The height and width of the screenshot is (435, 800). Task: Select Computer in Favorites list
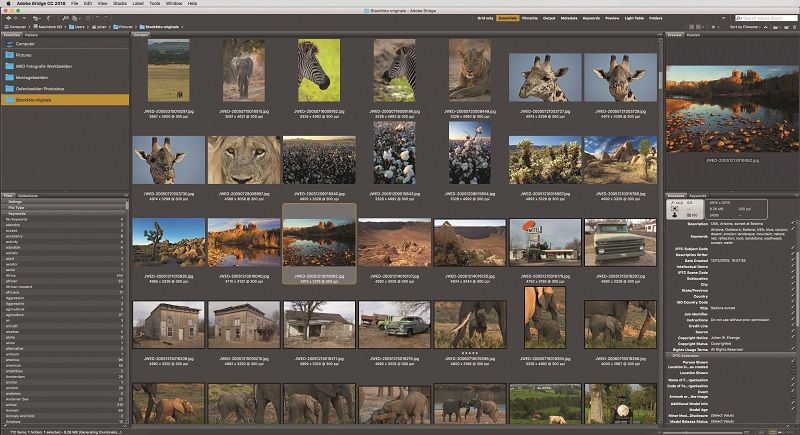[65, 44]
